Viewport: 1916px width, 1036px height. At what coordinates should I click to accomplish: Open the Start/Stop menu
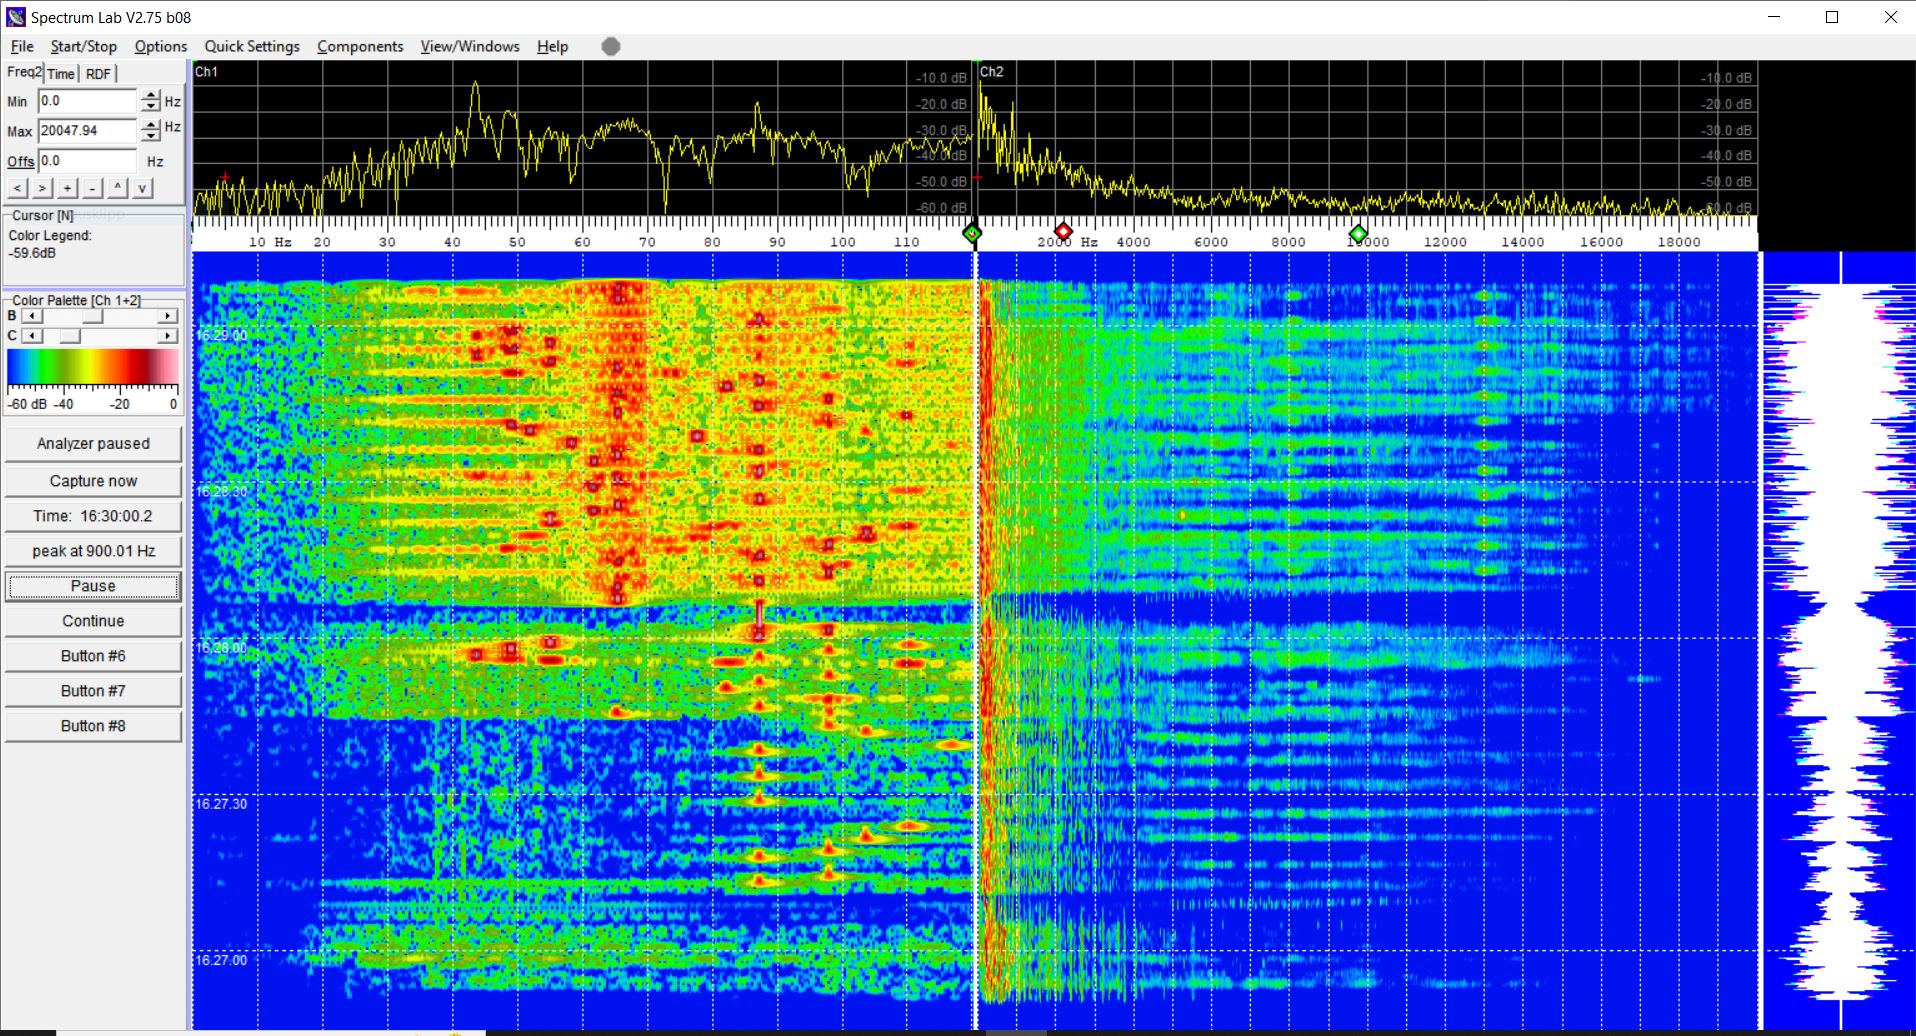click(x=84, y=46)
